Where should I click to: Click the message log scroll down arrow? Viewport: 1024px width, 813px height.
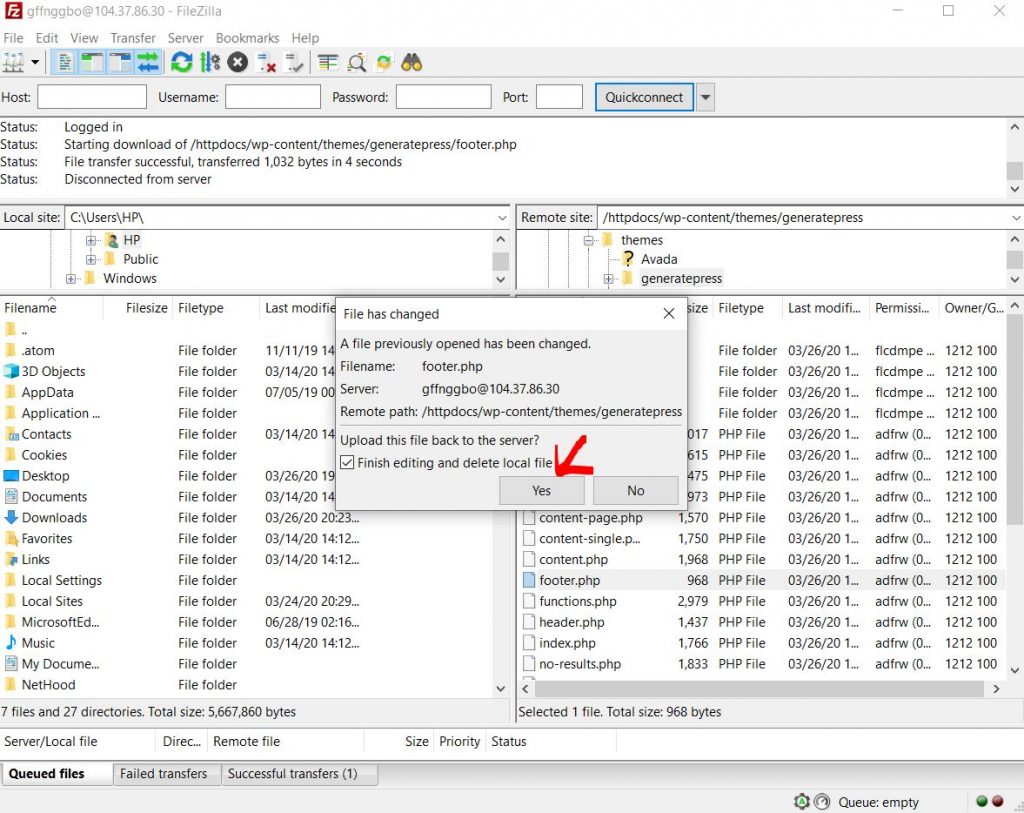tap(1014, 189)
